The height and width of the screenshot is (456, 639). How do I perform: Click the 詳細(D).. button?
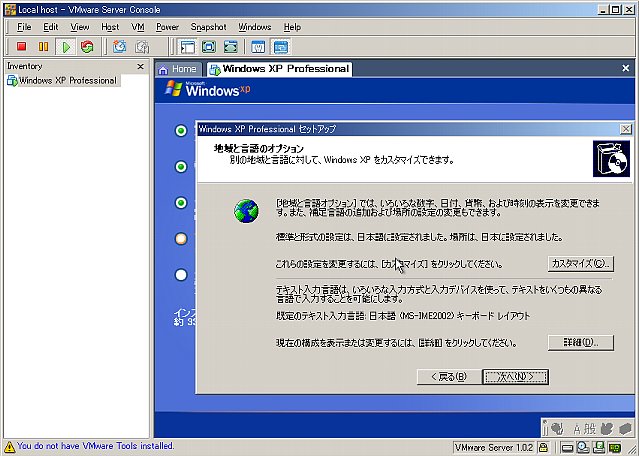click(x=581, y=343)
